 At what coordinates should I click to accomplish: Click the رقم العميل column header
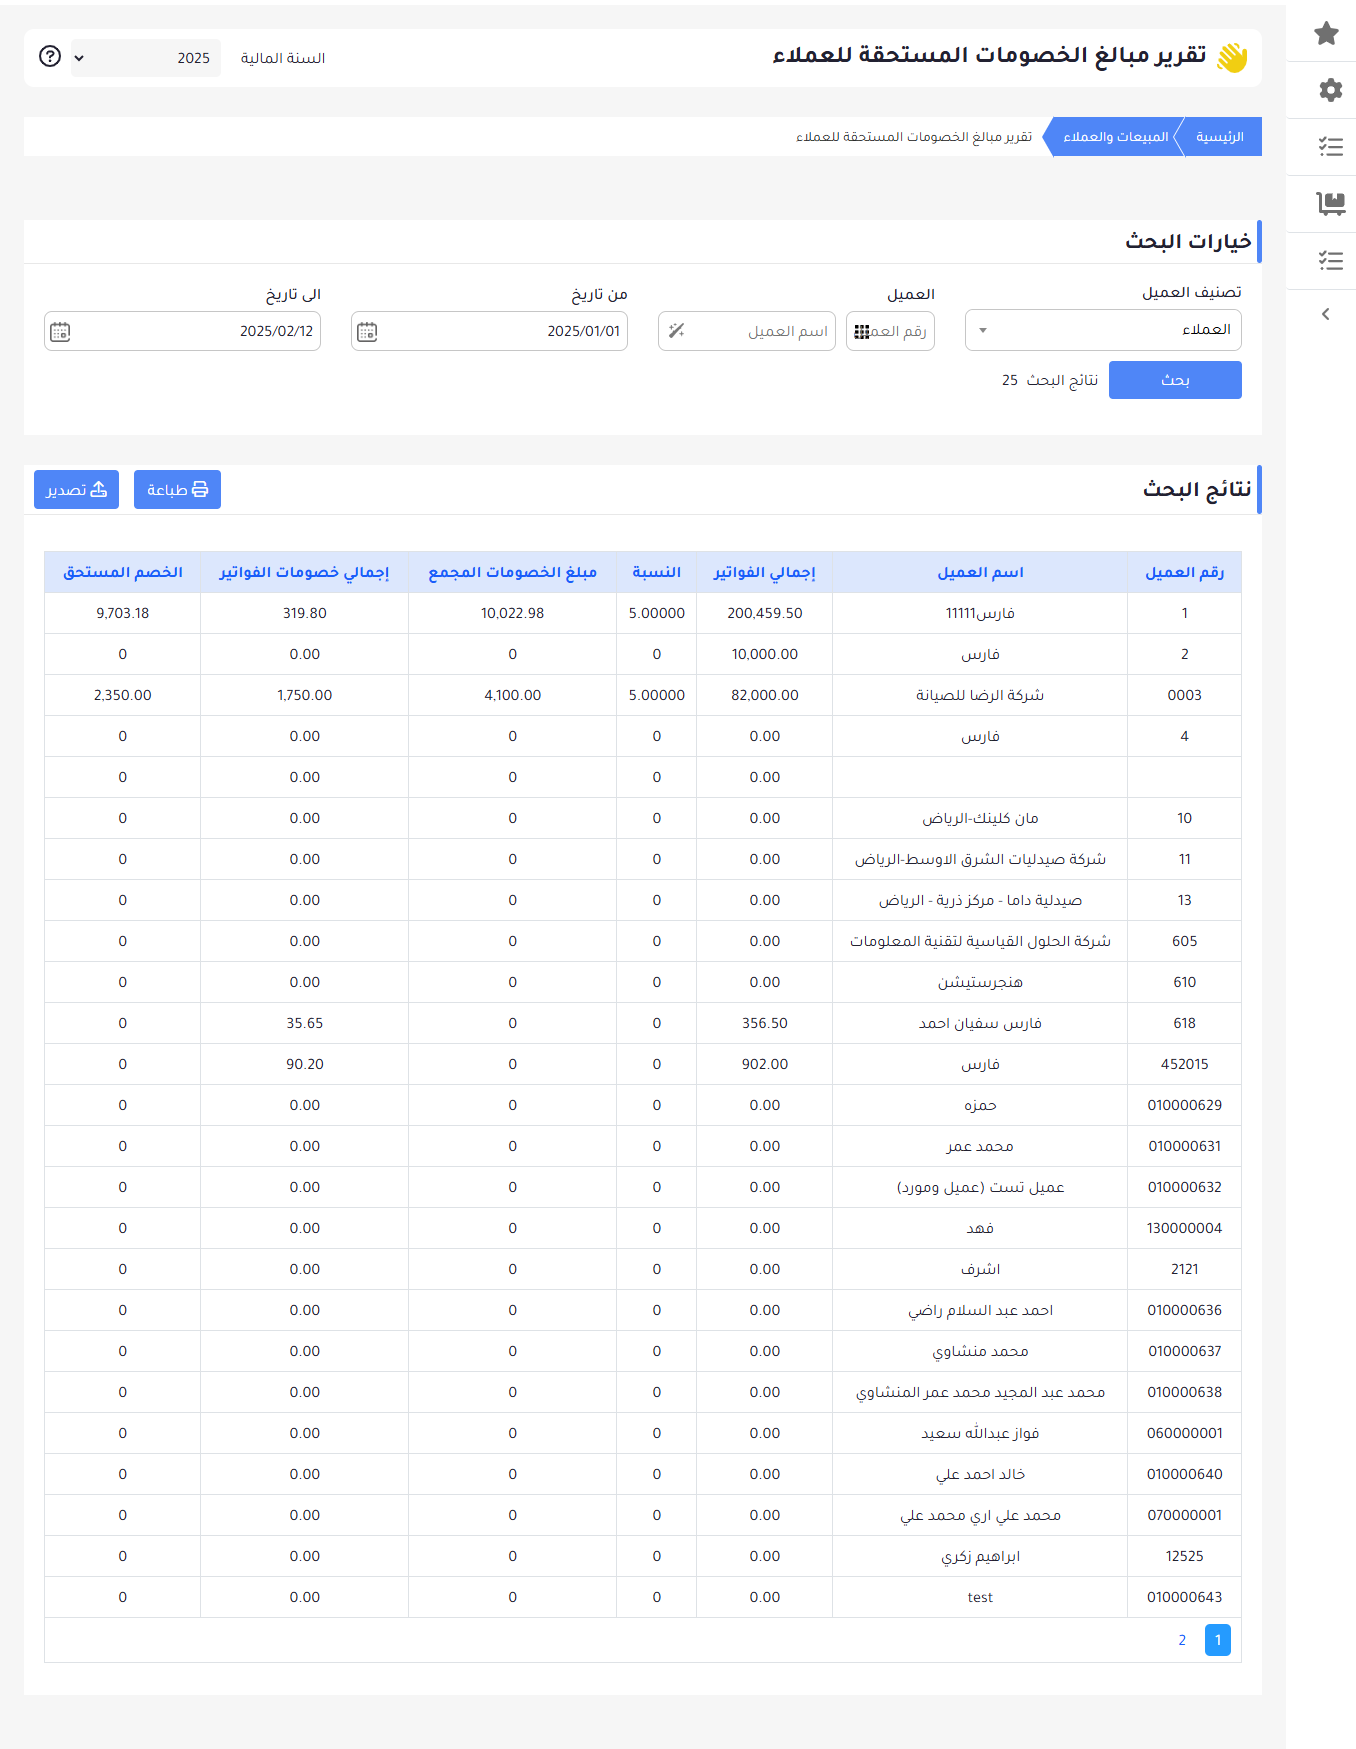1184,572
